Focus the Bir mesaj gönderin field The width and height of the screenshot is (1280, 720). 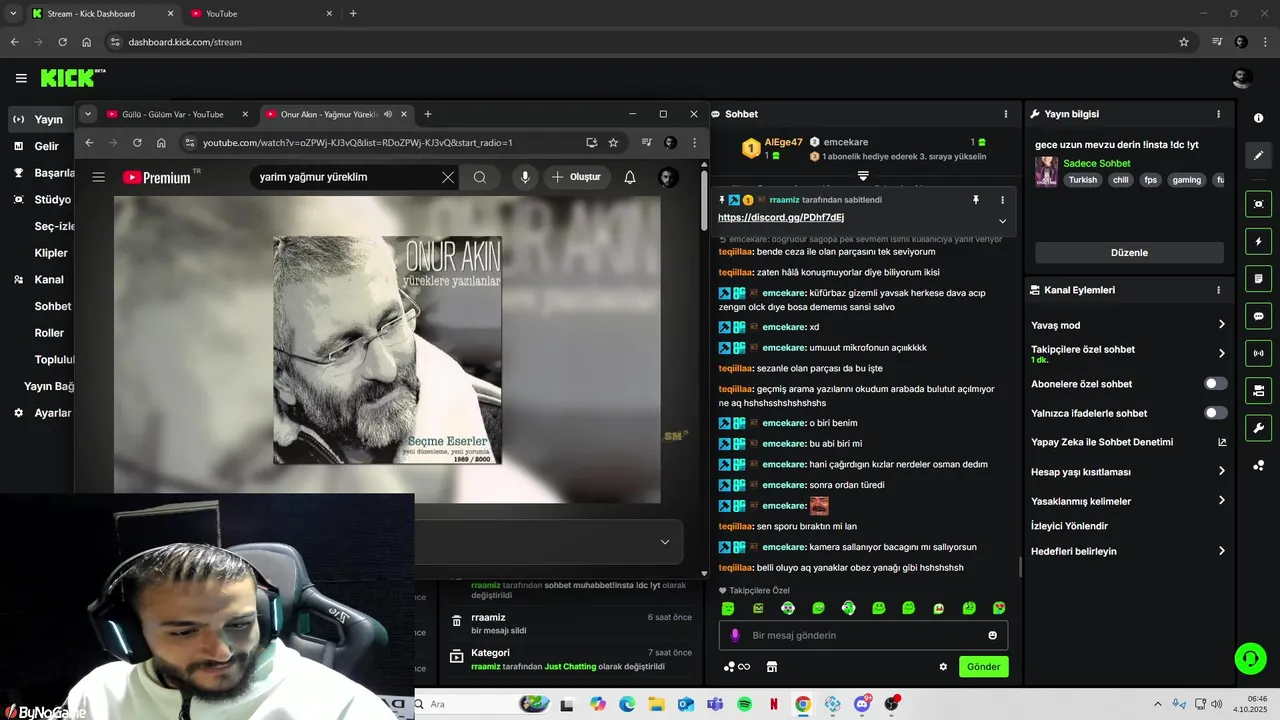[x=863, y=635]
